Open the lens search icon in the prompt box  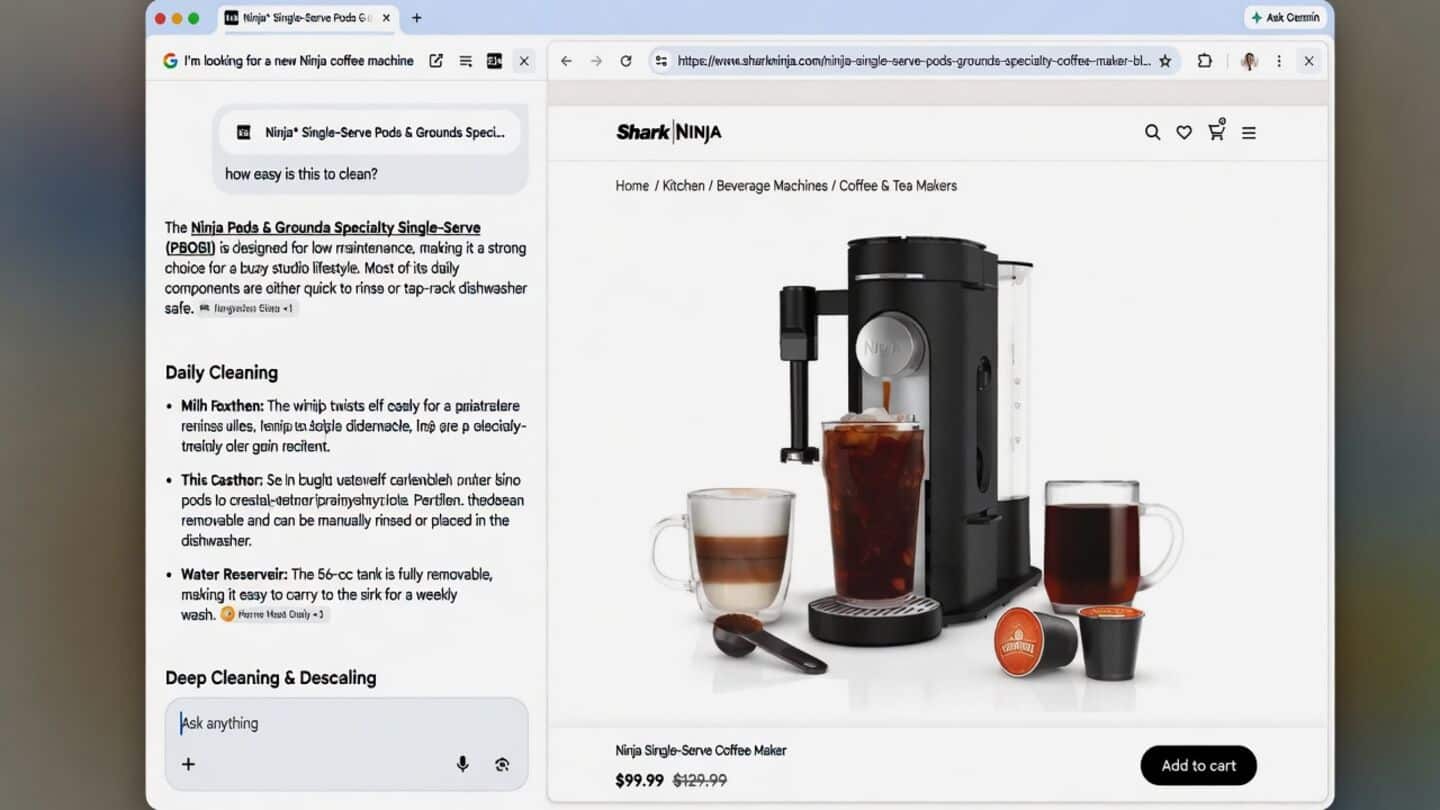[502, 764]
